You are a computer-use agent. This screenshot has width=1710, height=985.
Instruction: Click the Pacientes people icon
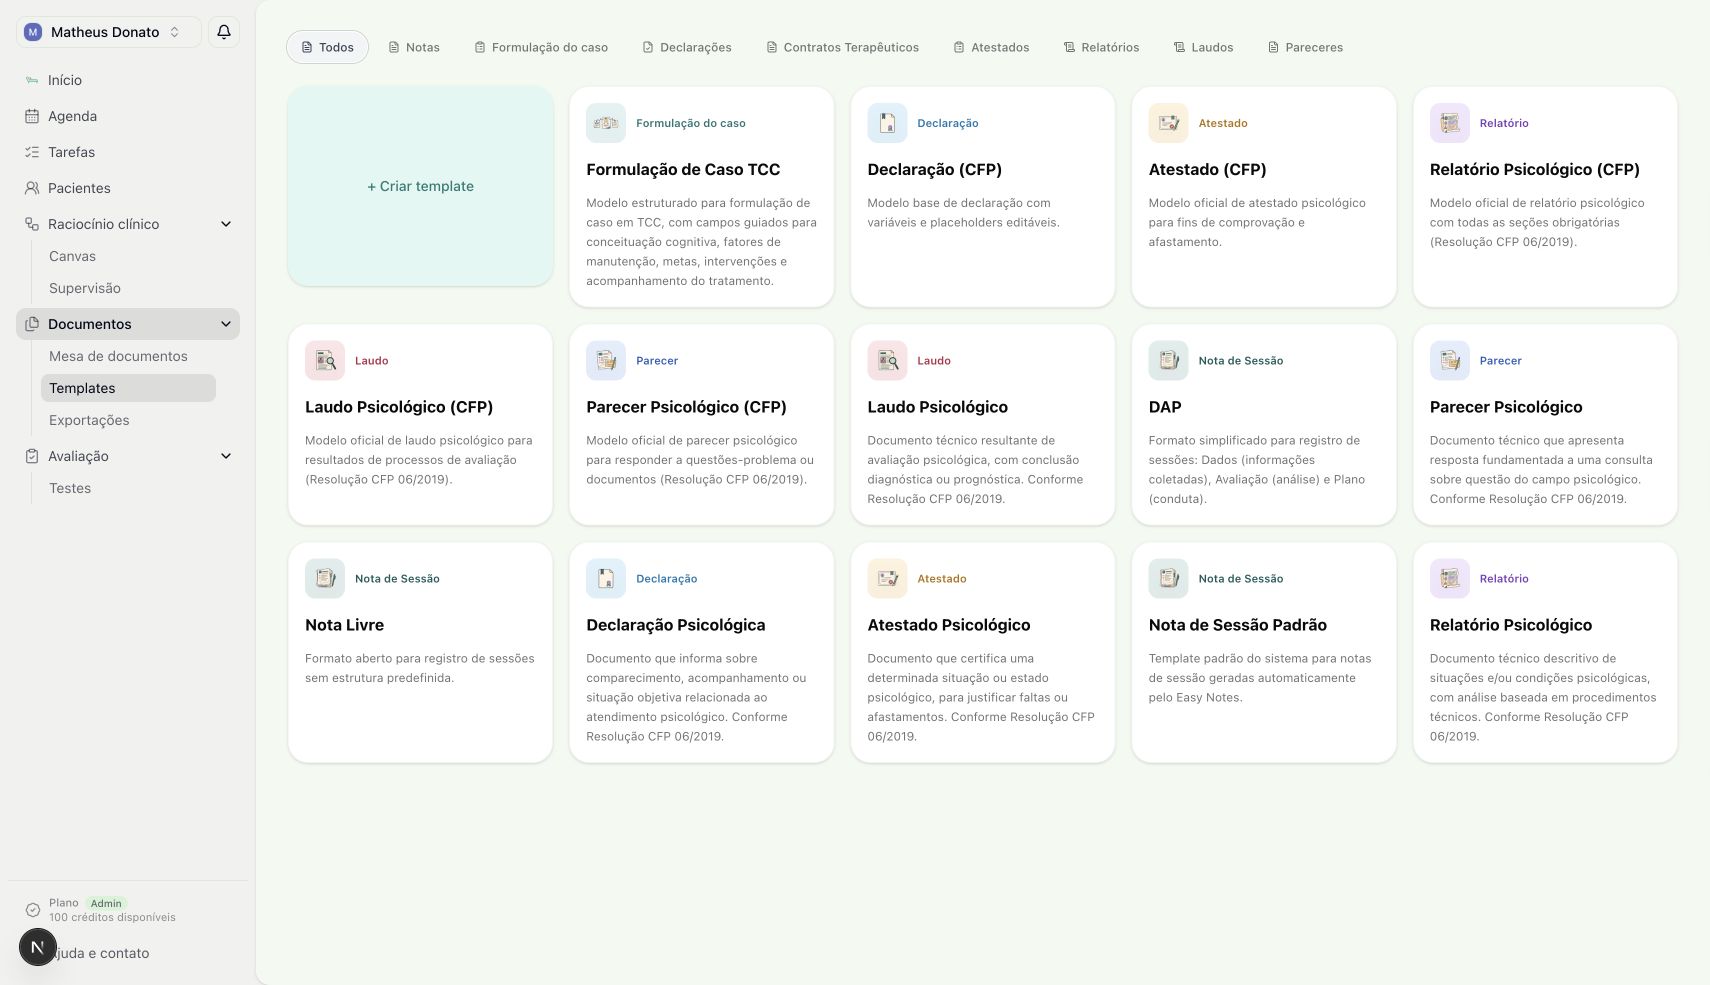[x=32, y=188]
